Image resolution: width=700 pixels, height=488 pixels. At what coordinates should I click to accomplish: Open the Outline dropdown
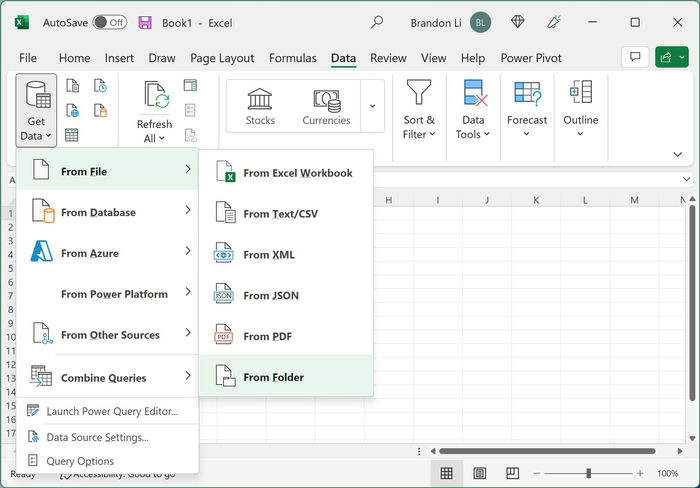pyautogui.click(x=580, y=110)
